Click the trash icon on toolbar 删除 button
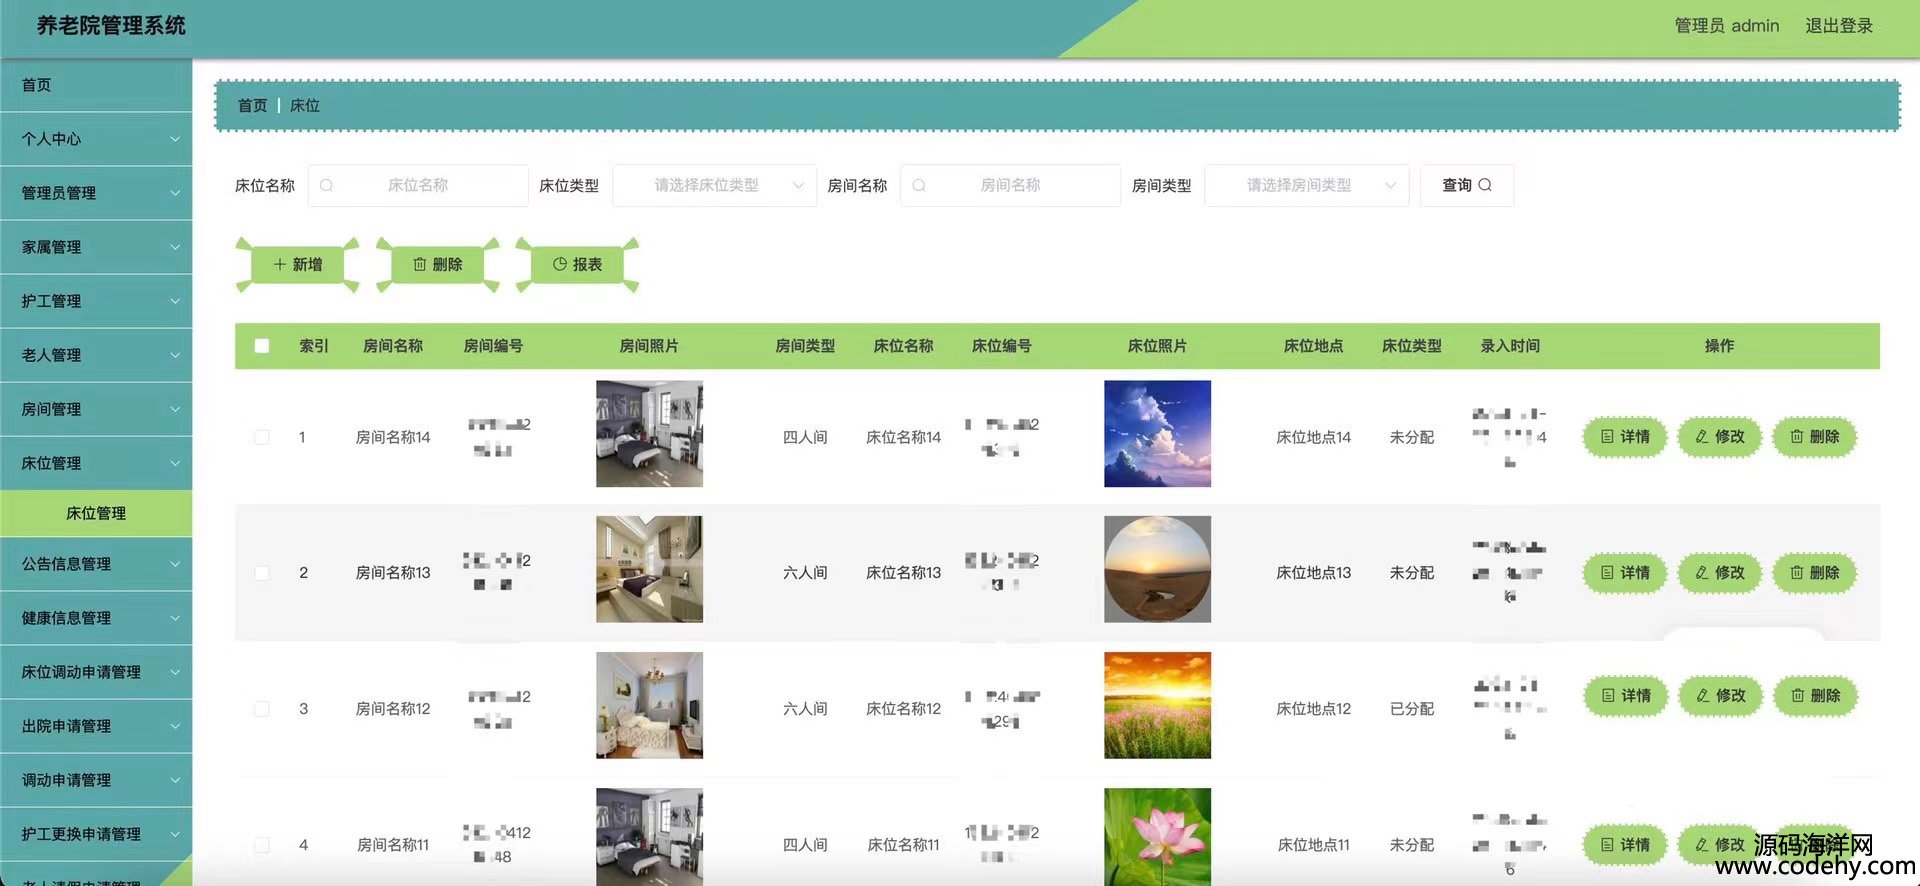This screenshot has height=886, width=1920. (420, 264)
